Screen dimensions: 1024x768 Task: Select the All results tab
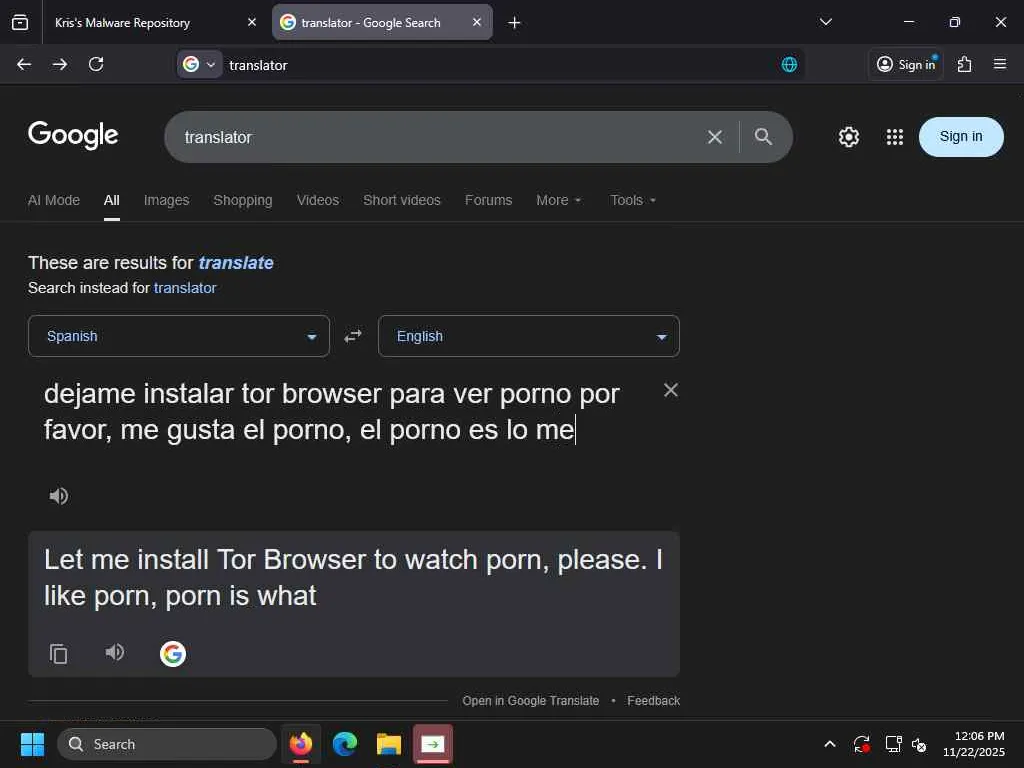click(x=112, y=200)
